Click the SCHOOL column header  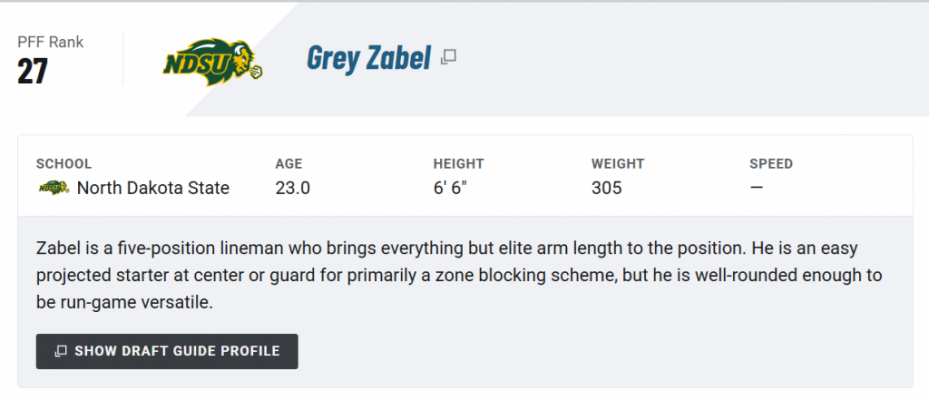pyautogui.click(x=64, y=164)
